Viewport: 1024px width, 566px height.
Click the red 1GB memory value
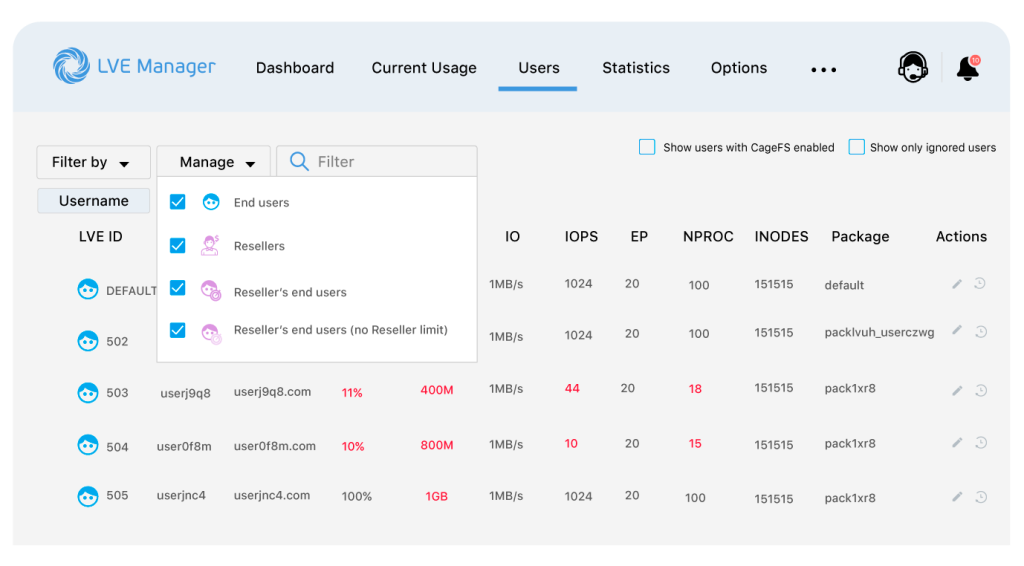point(436,496)
